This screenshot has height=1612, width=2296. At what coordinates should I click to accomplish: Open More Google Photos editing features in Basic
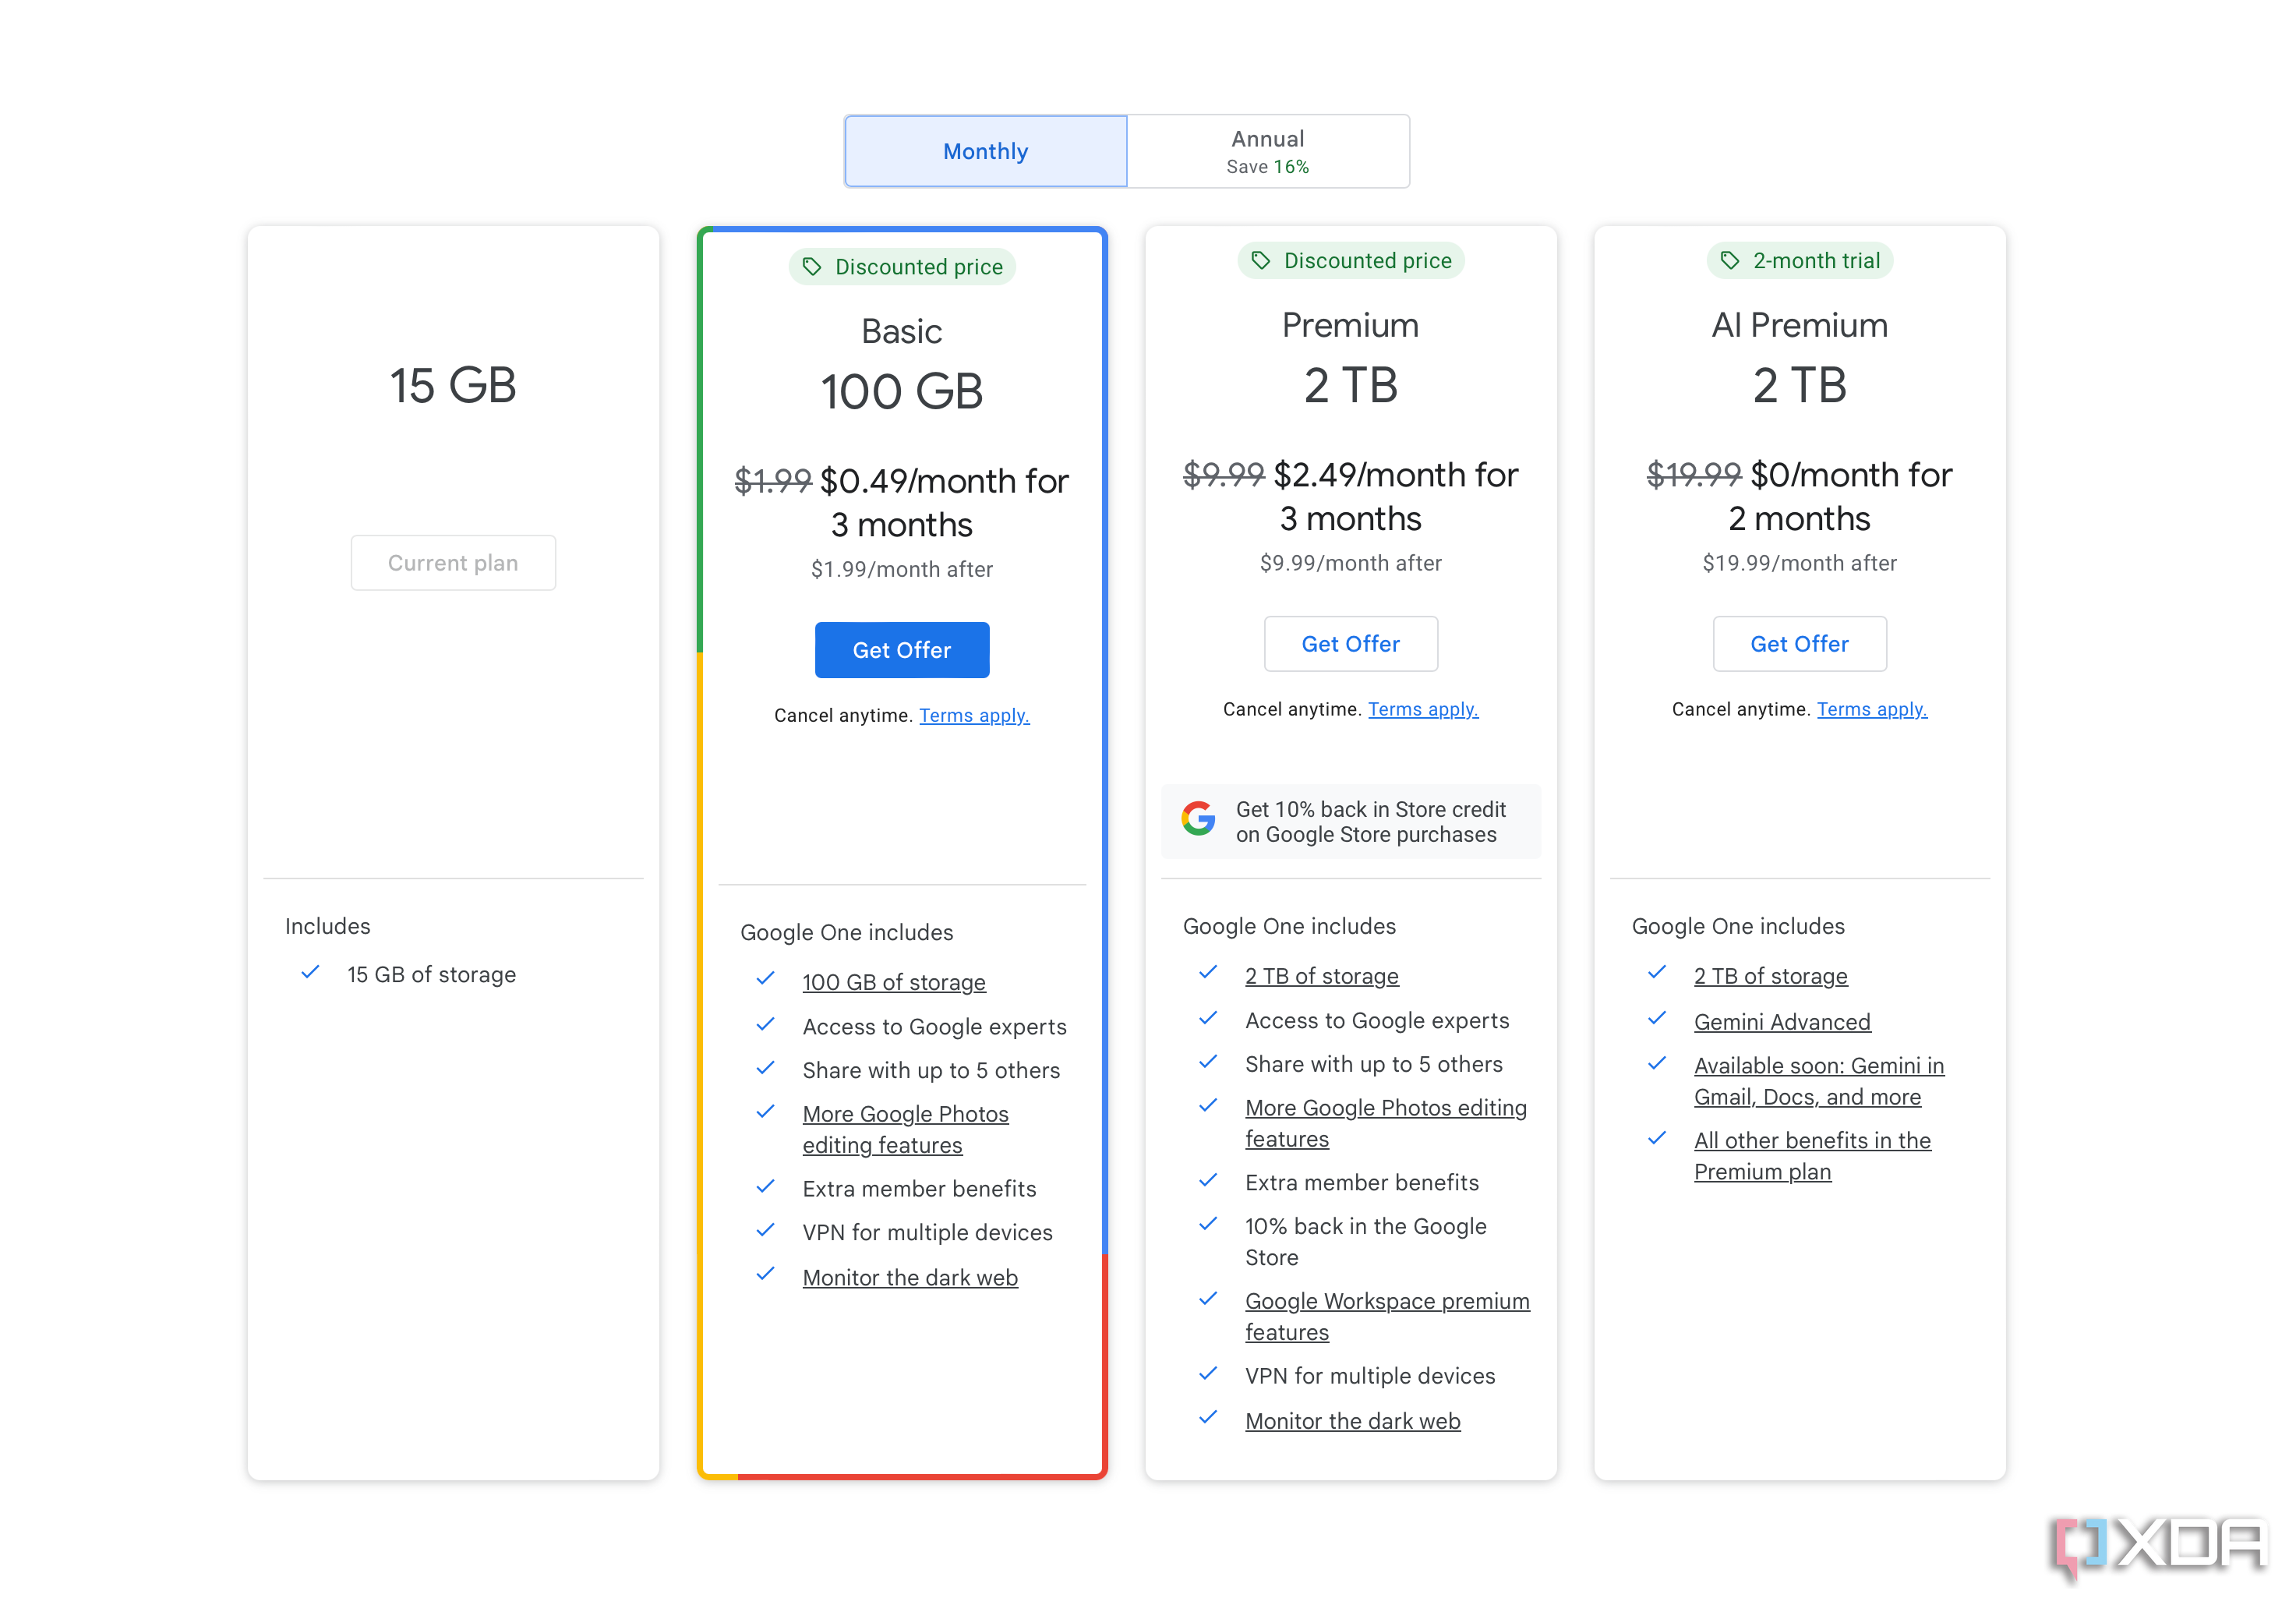tap(906, 1129)
